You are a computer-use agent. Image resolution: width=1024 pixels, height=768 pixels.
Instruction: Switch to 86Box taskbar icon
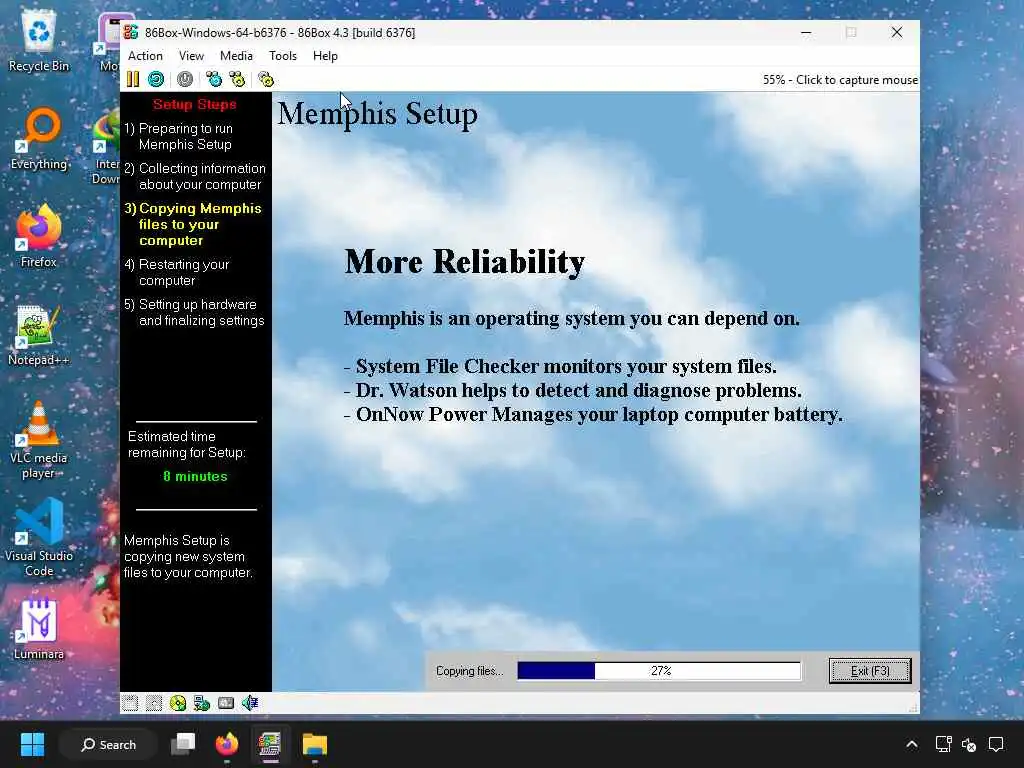pos(270,744)
